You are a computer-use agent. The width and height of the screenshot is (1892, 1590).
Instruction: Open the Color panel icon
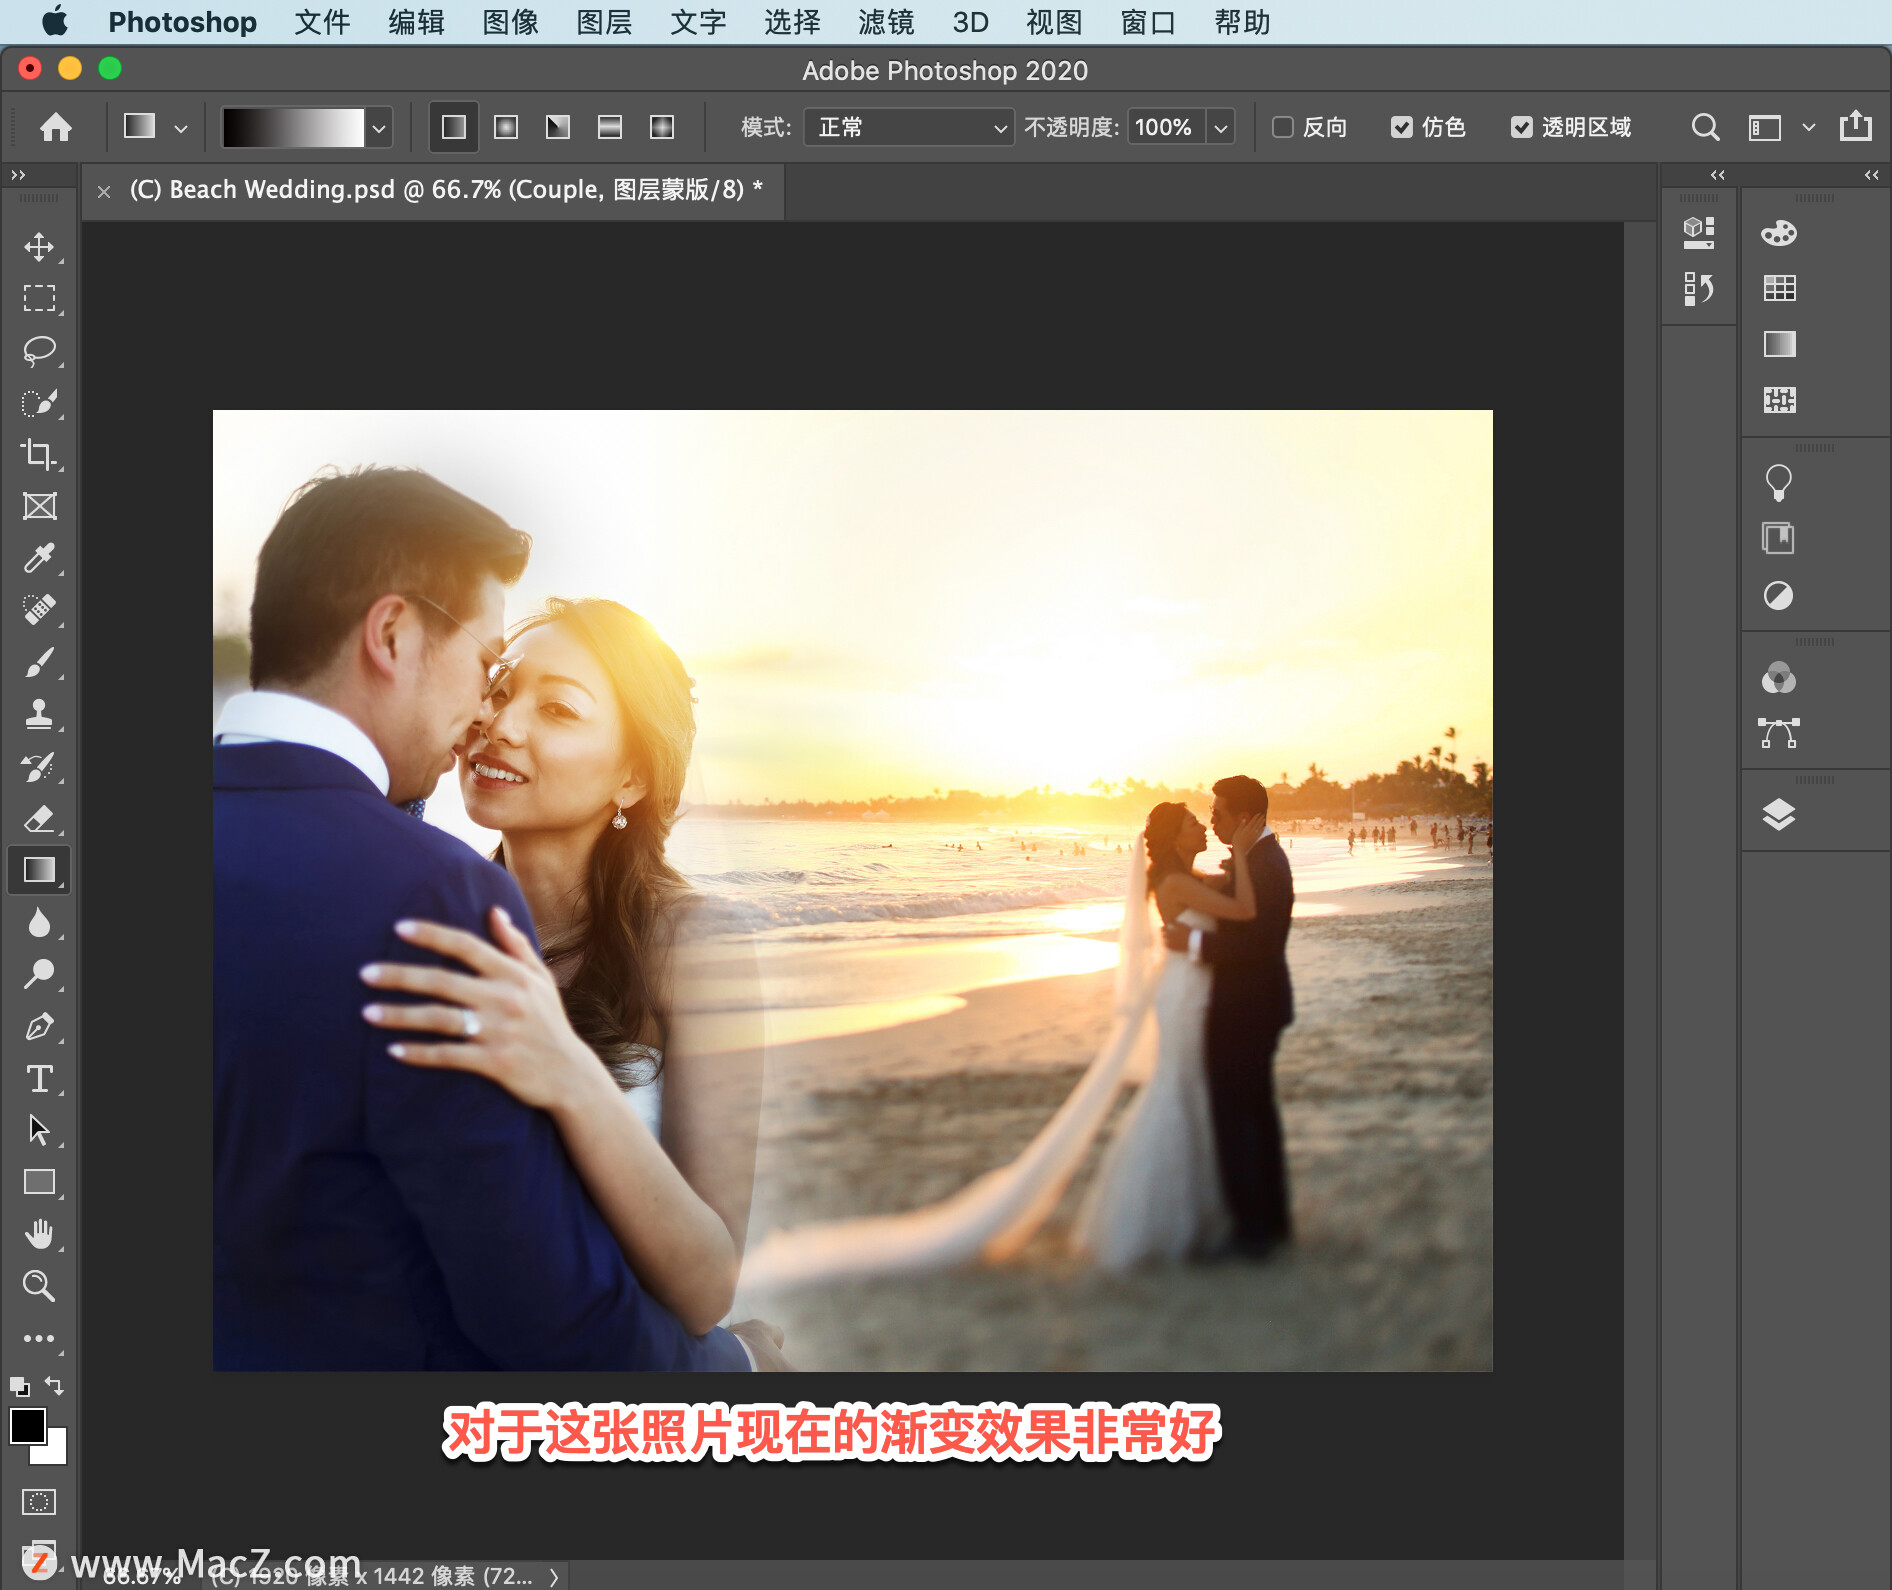1779,233
